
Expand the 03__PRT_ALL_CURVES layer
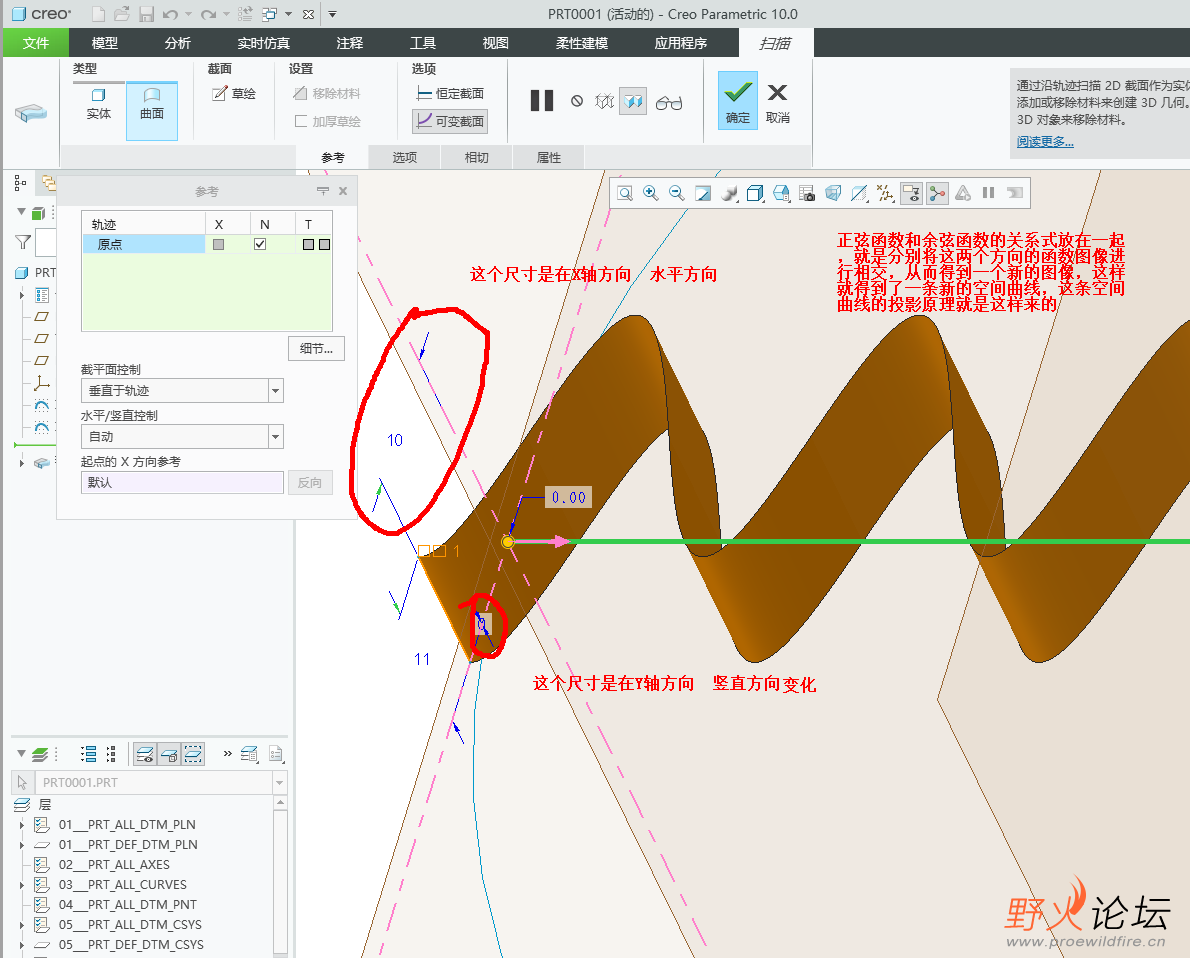pos(21,885)
